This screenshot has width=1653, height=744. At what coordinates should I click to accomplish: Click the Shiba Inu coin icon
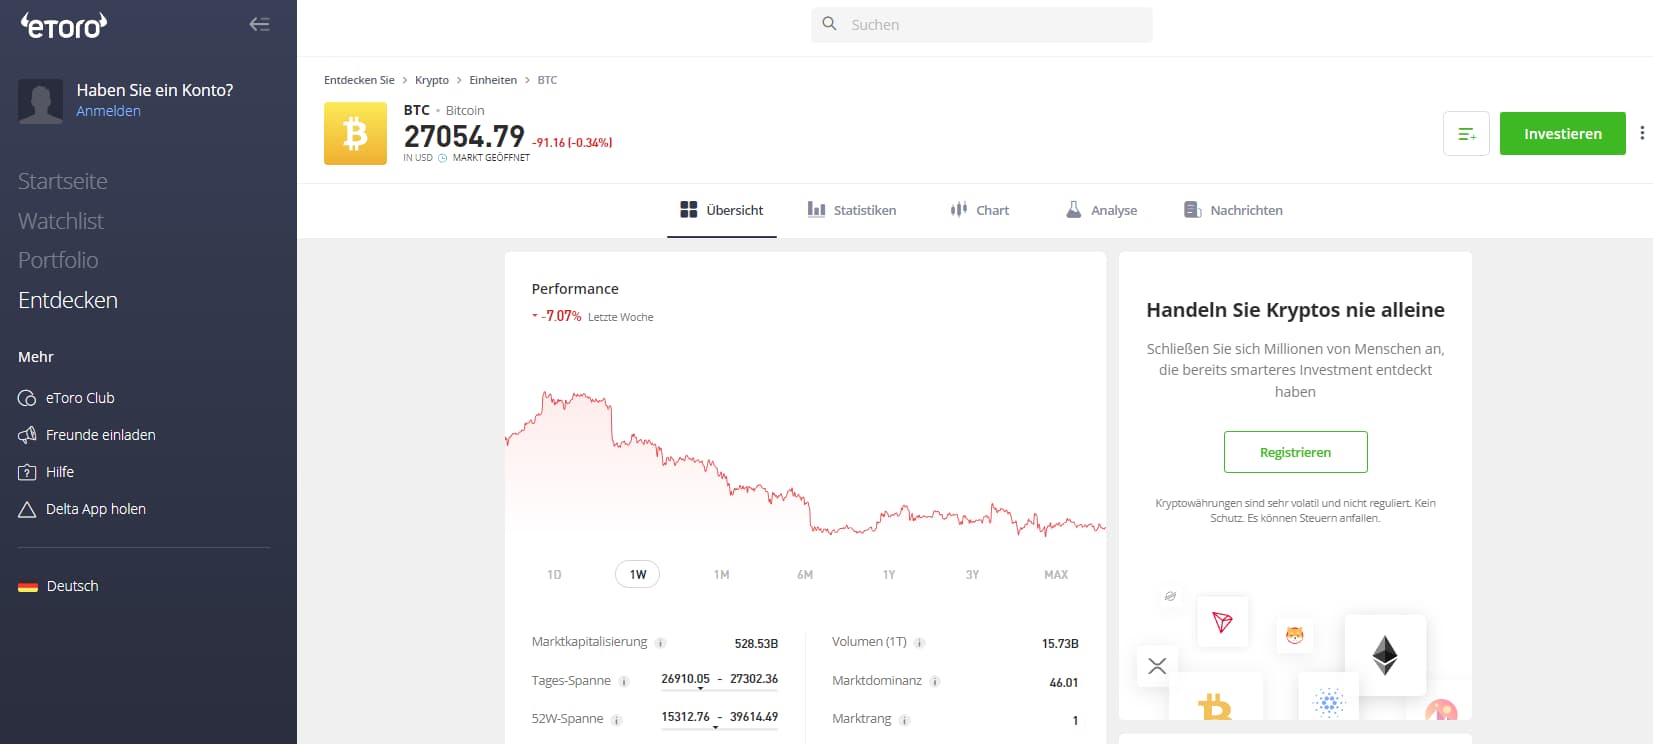[1295, 635]
